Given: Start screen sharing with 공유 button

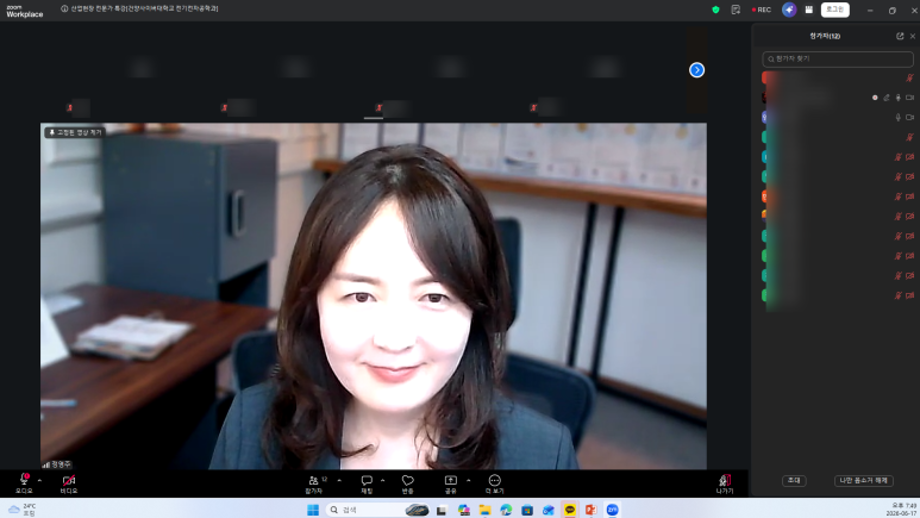Looking at the screenshot, I should click(x=451, y=483).
